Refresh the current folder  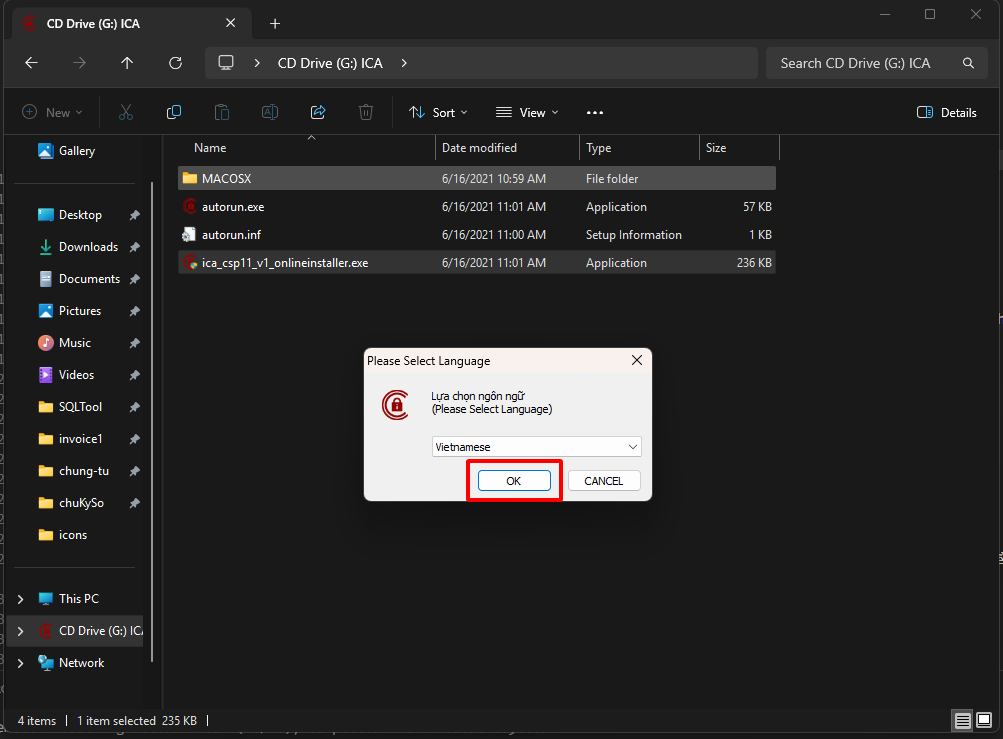pyautogui.click(x=175, y=63)
